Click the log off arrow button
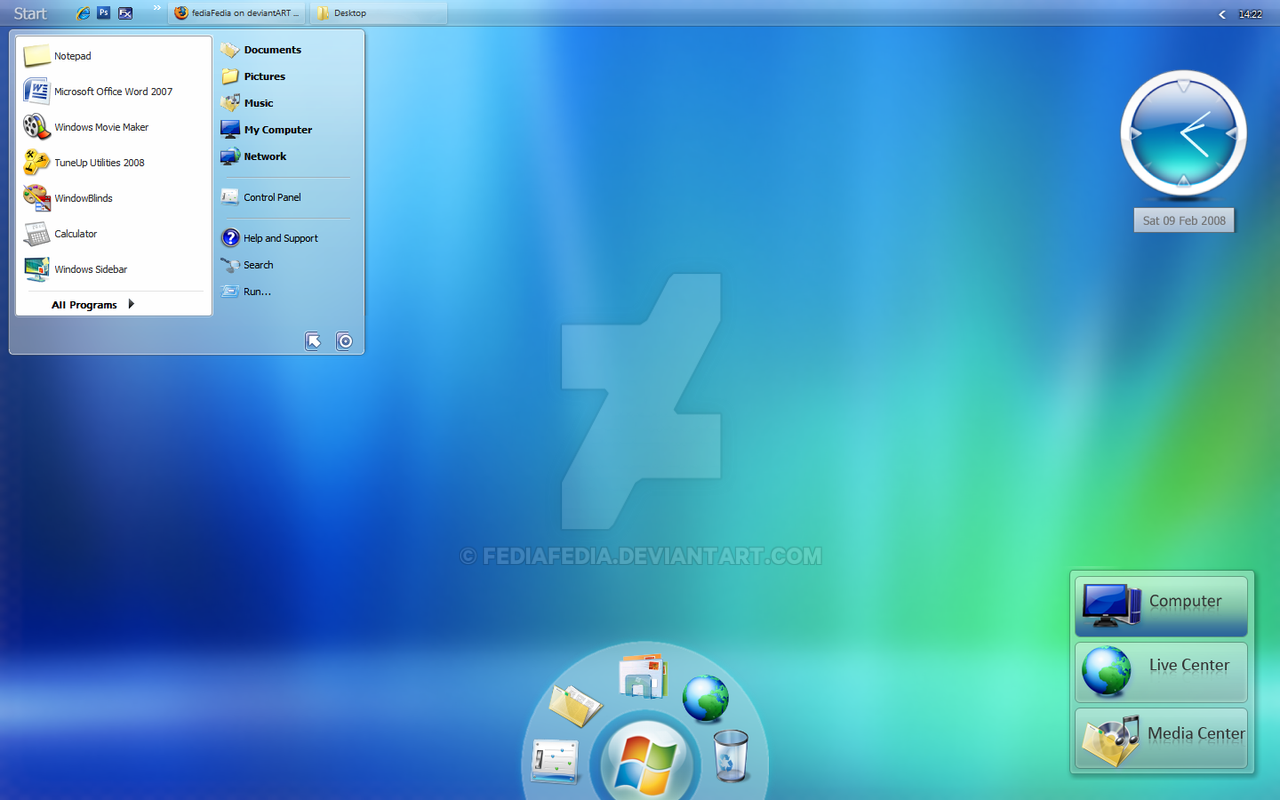The width and height of the screenshot is (1280, 800). tap(314, 341)
